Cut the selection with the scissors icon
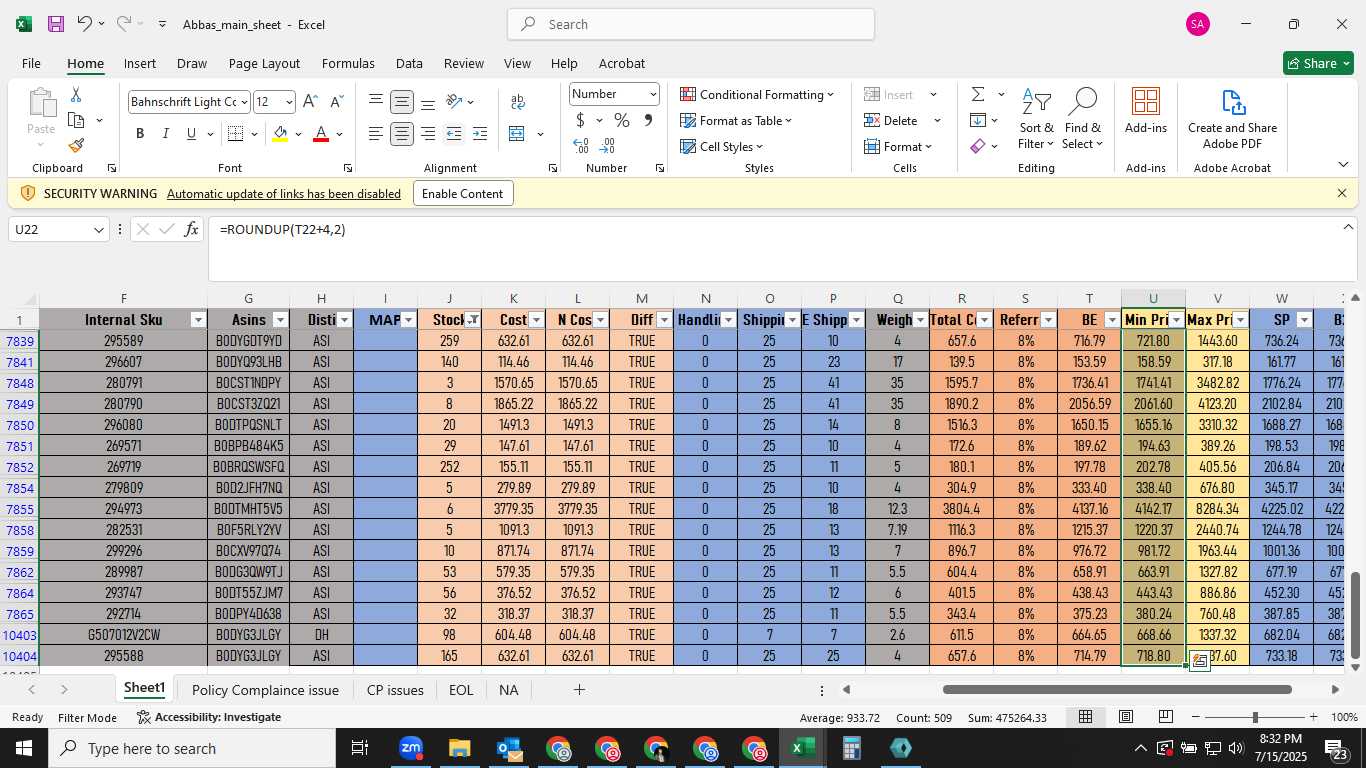 (x=76, y=95)
